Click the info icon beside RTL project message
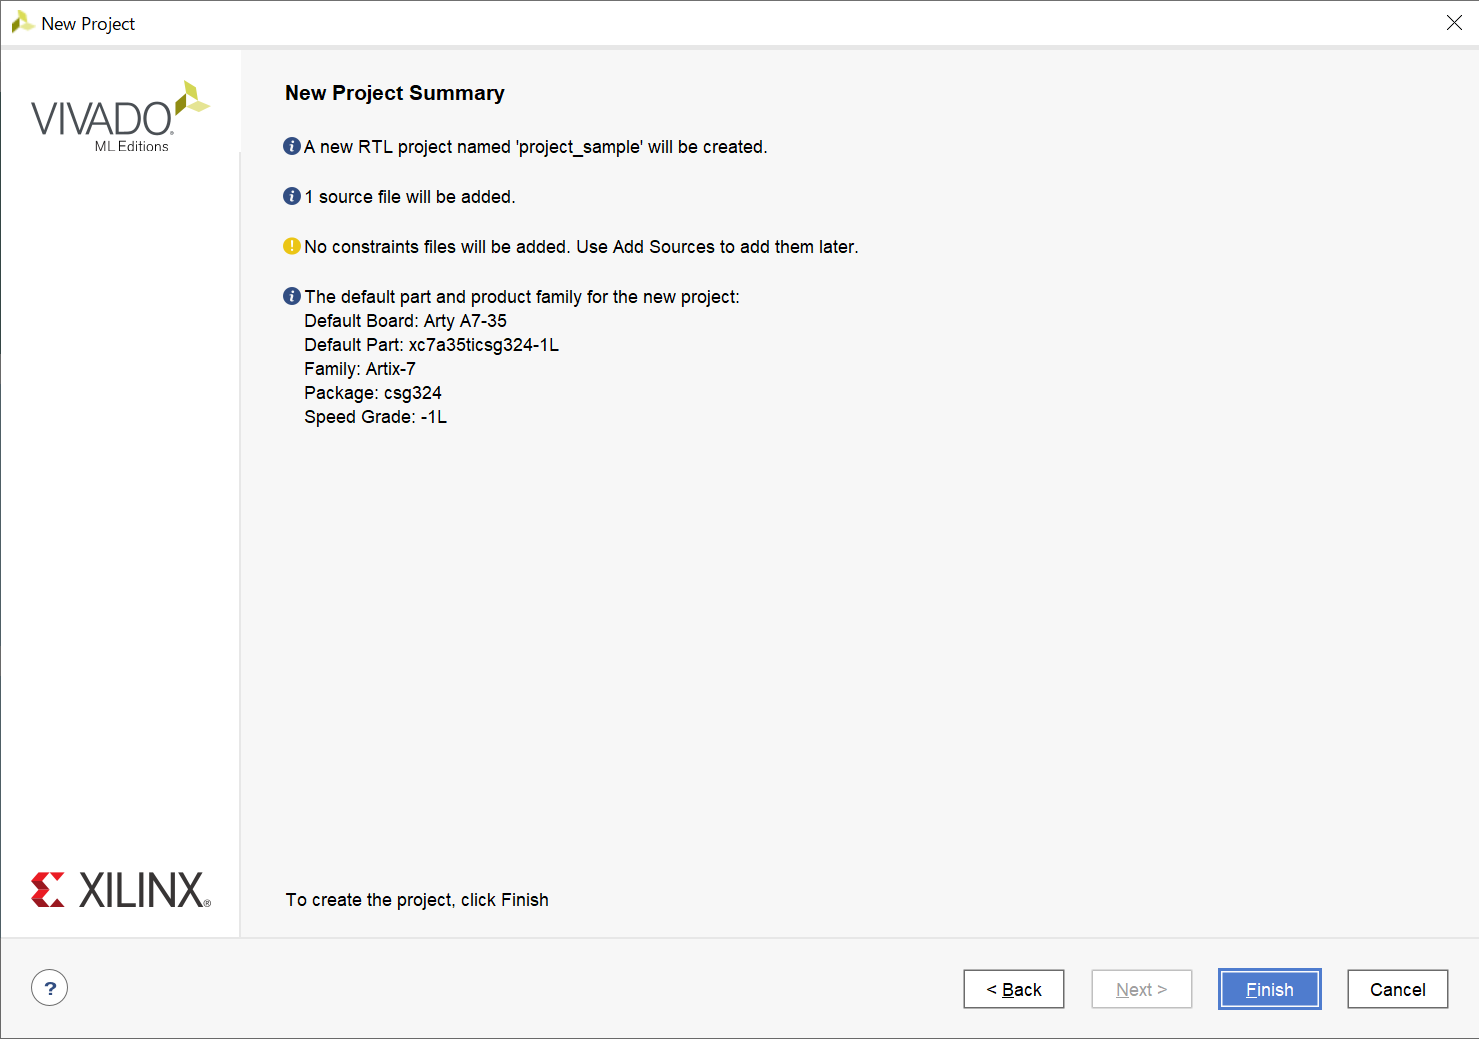The height and width of the screenshot is (1039, 1479). pos(292,146)
